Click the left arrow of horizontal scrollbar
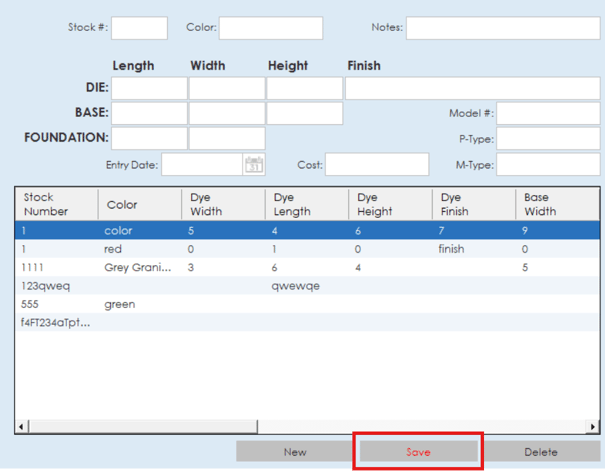This screenshot has height=471, width=605. tap(21, 427)
